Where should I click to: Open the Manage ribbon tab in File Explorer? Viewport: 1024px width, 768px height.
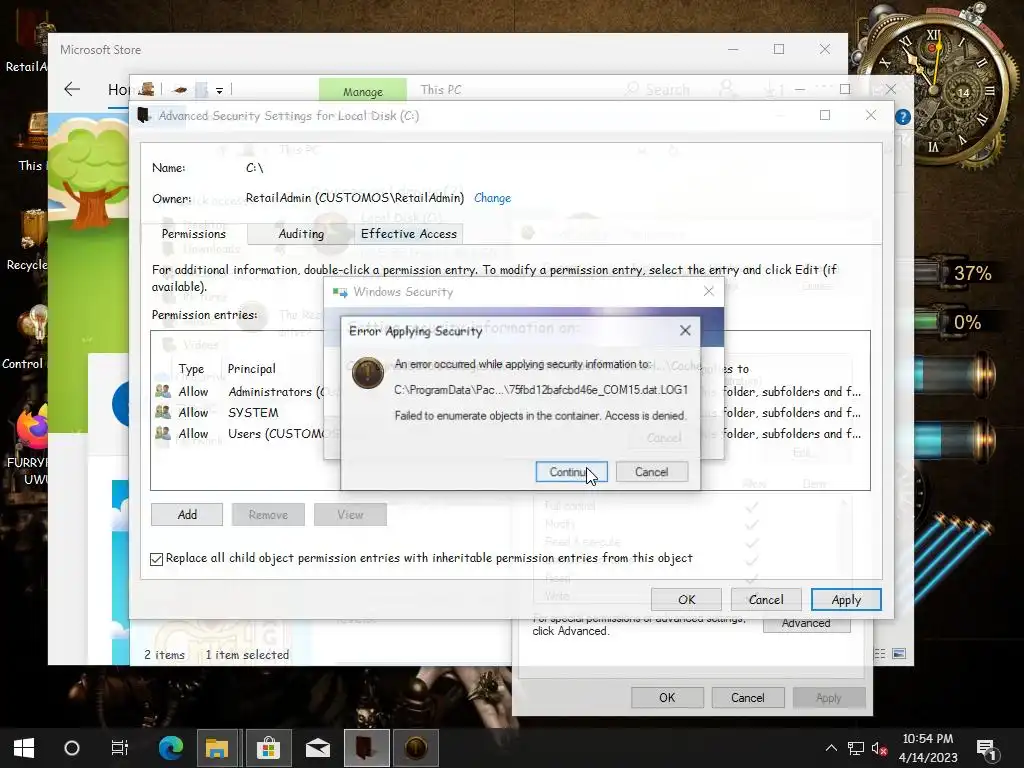[x=362, y=91]
